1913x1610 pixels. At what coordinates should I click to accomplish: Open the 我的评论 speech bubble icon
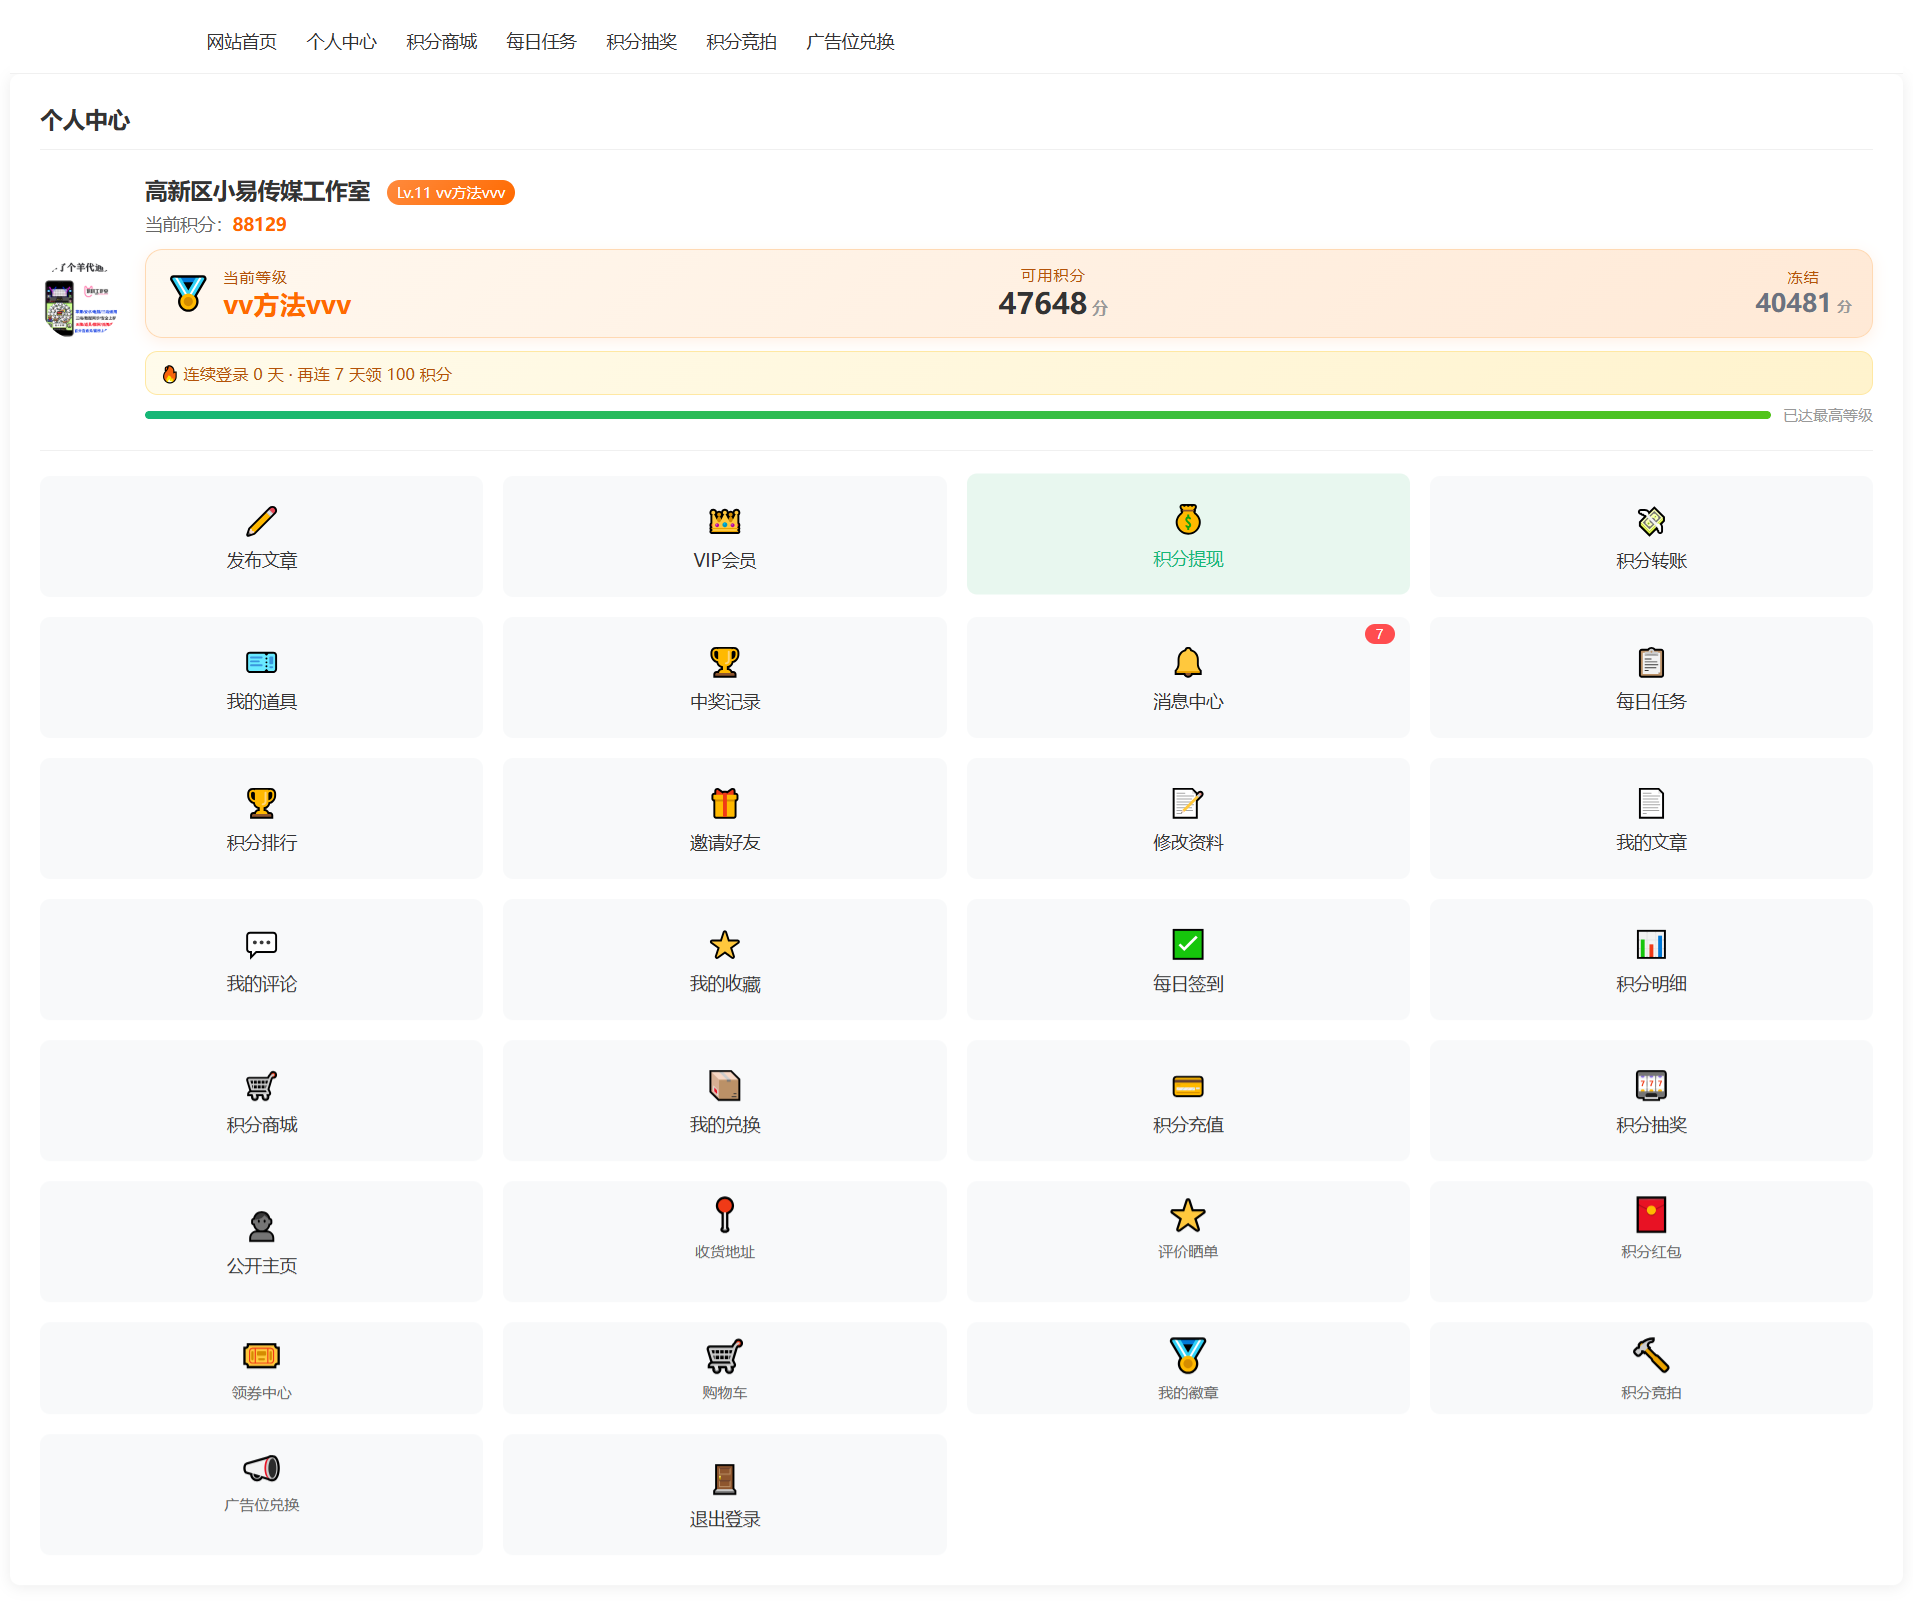[261, 944]
